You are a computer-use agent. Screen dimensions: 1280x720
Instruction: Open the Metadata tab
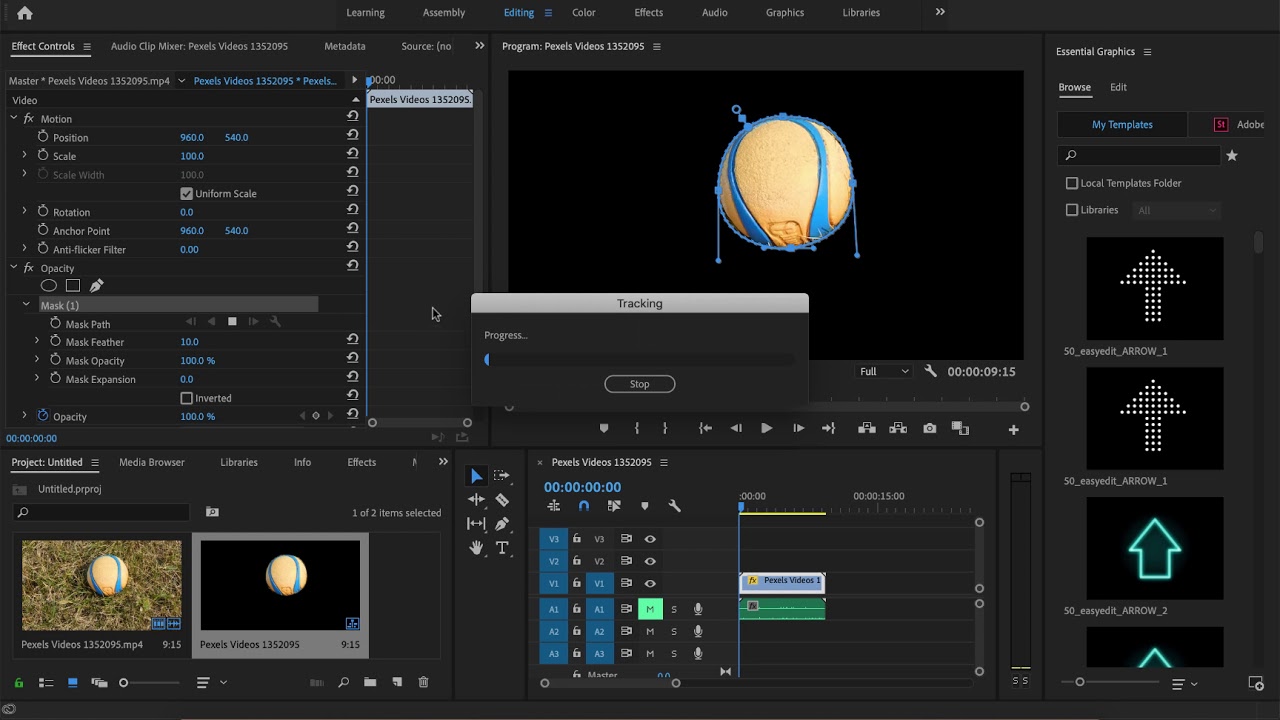click(345, 46)
